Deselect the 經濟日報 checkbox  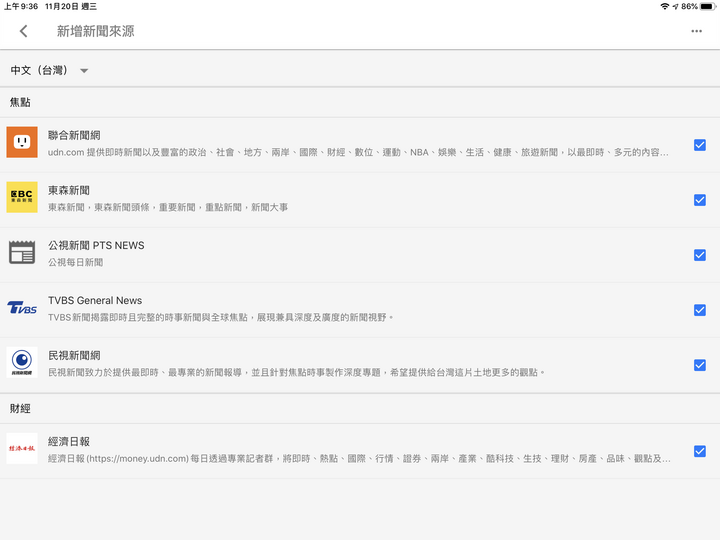click(x=699, y=451)
